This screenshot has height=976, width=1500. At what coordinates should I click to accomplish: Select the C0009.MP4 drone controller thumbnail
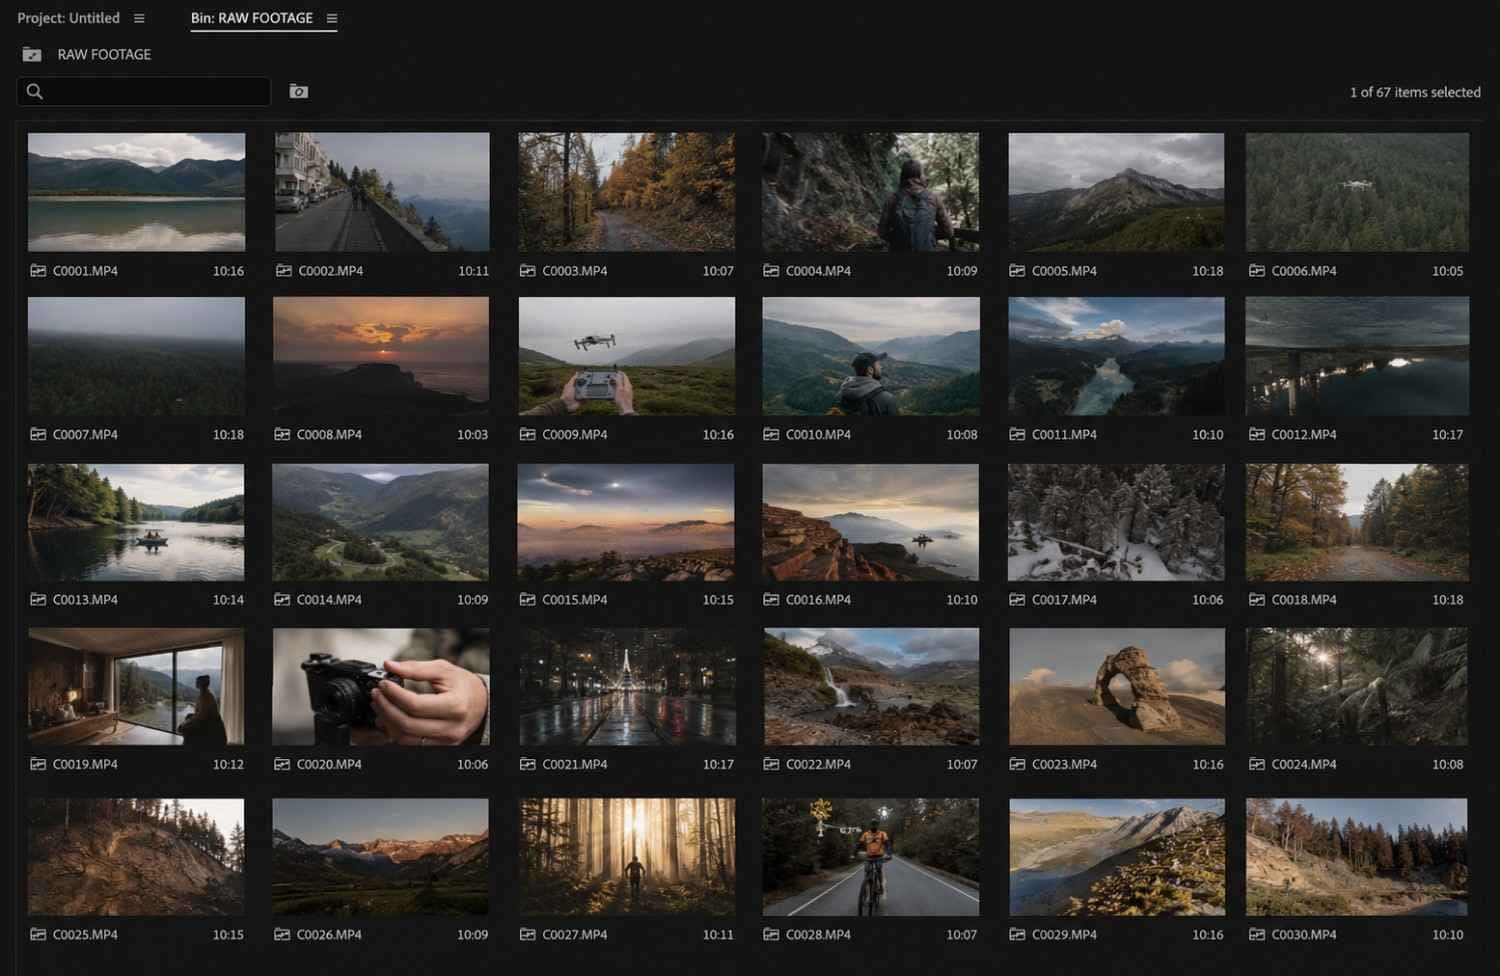pyautogui.click(x=627, y=356)
